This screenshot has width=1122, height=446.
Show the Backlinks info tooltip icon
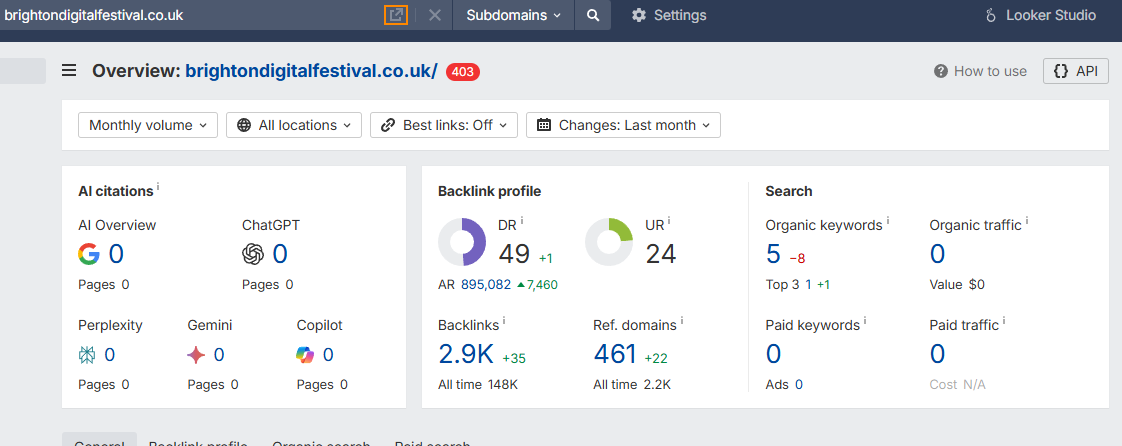[504, 321]
